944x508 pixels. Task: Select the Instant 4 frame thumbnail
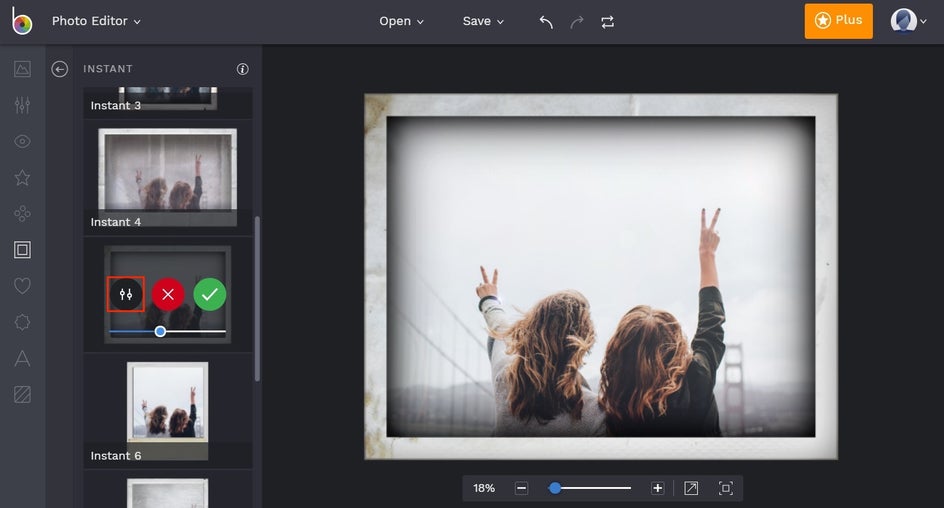point(168,178)
